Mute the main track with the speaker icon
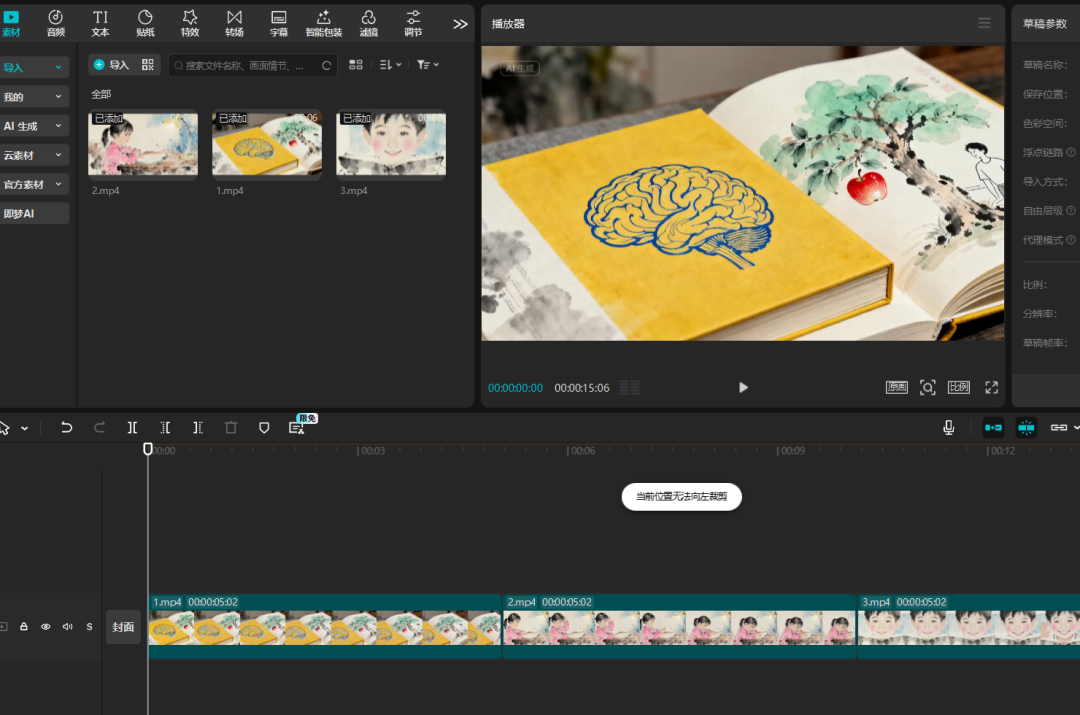Image resolution: width=1080 pixels, height=715 pixels. [x=67, y=627]
